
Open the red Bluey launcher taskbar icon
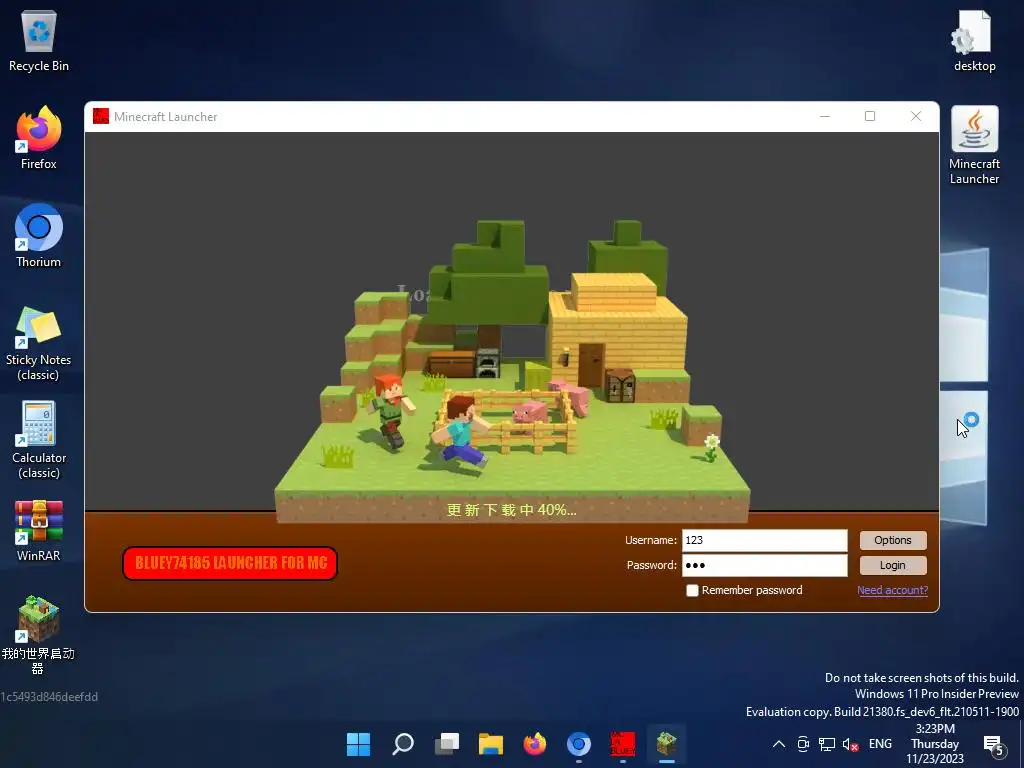[x=623, y=744]
